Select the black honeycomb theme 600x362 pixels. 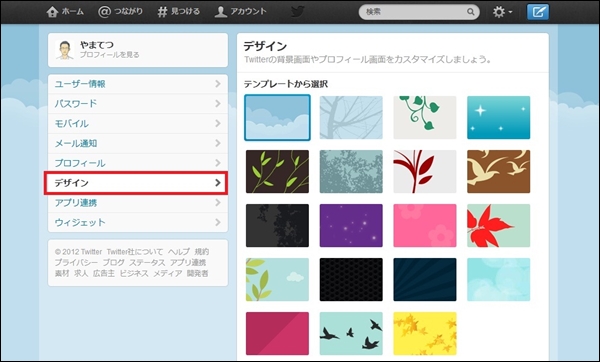(351, 279)
